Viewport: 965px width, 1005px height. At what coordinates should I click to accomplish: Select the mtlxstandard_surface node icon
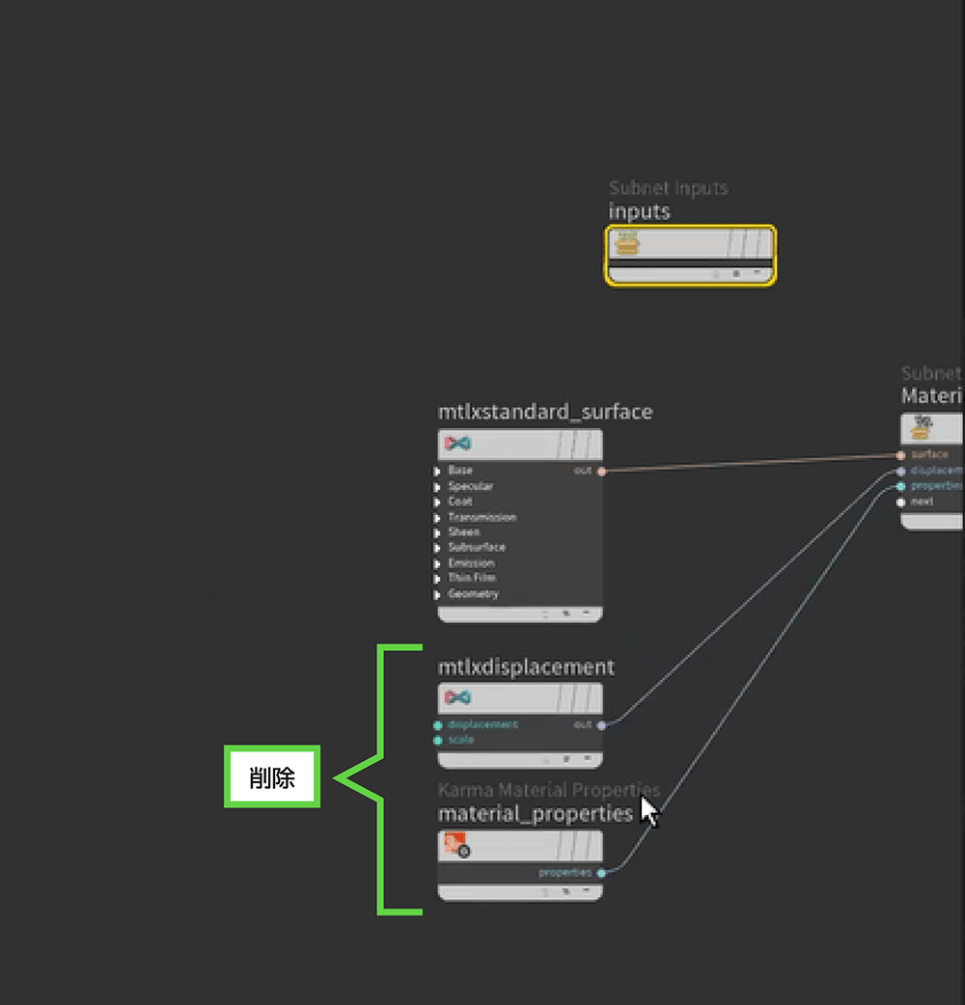point(458,444)
